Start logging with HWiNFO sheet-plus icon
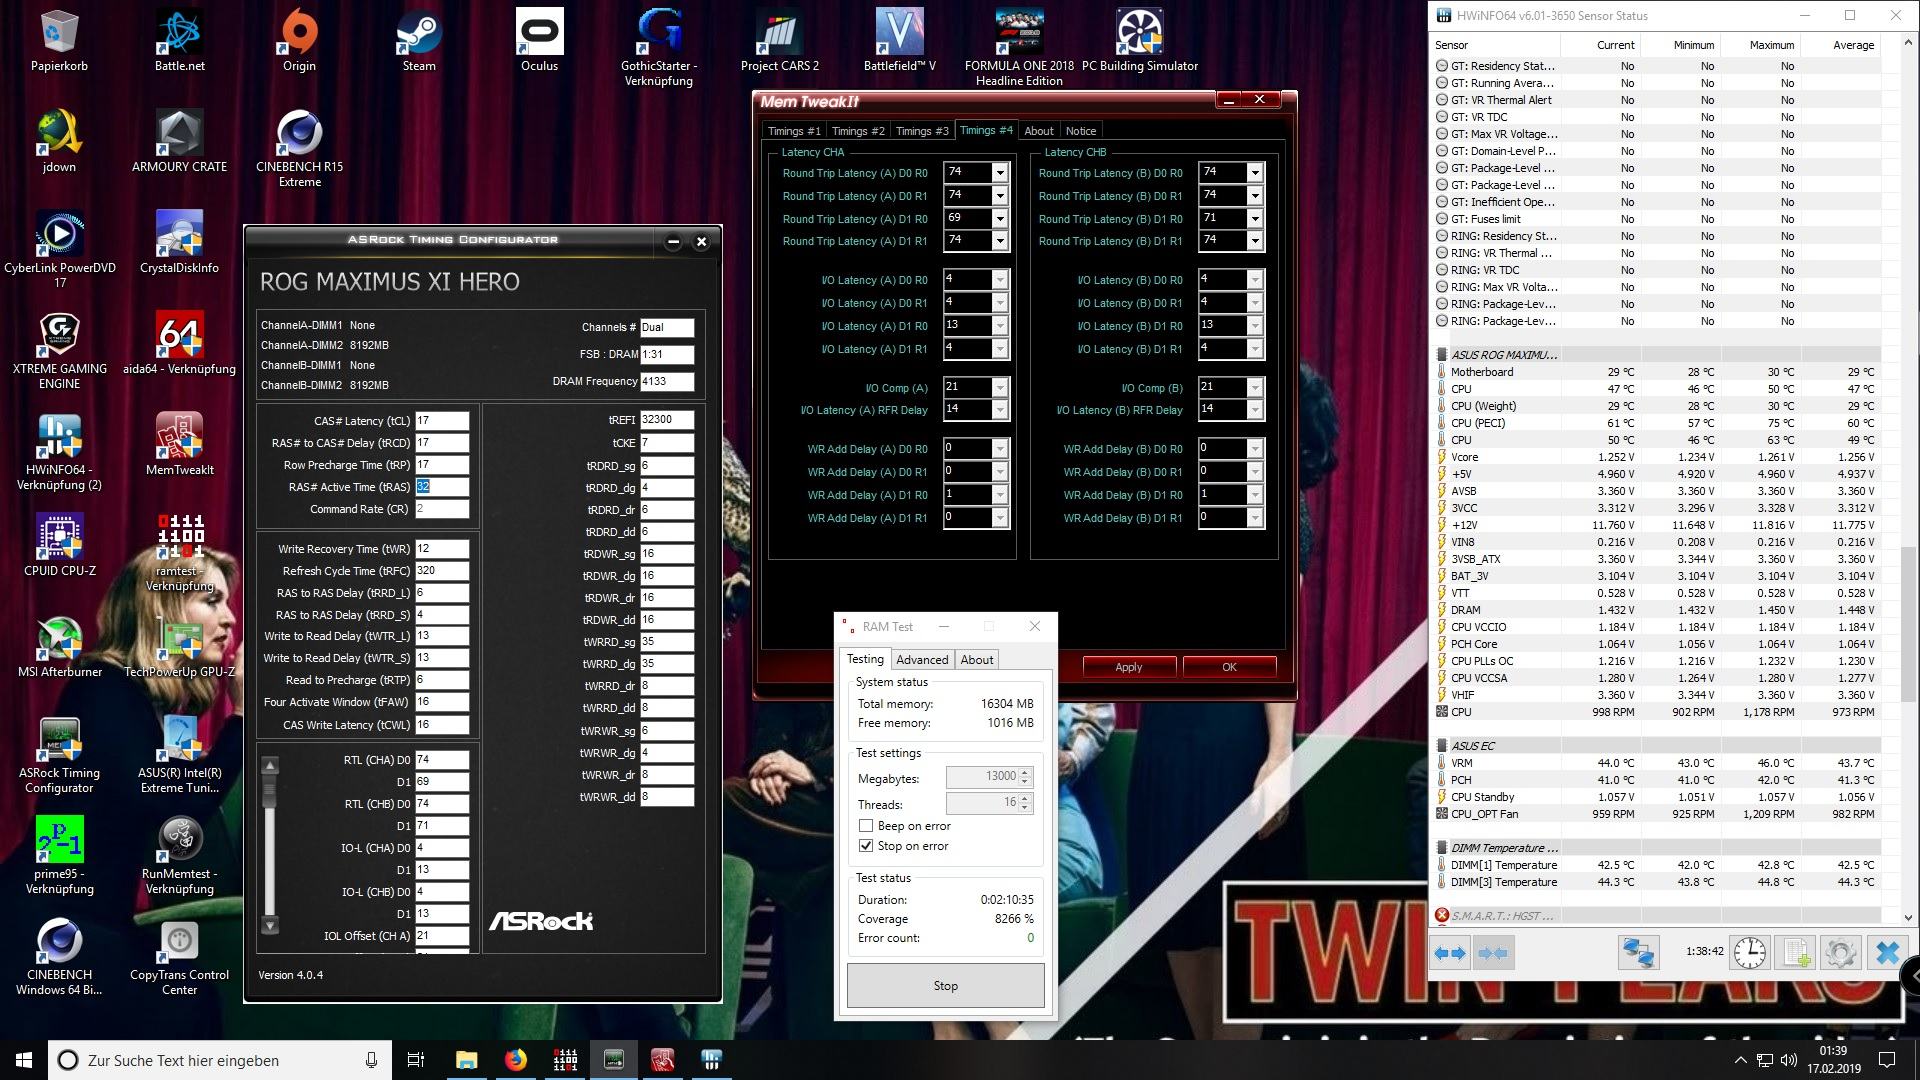This screenshot has height=1080, width=1920. click(1796, 953)
